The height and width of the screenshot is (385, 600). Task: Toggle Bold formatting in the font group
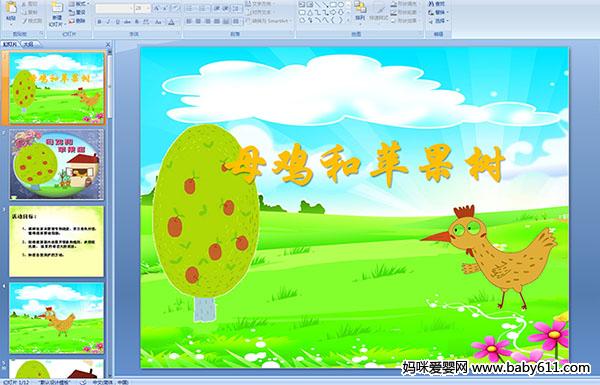[99, 22]
